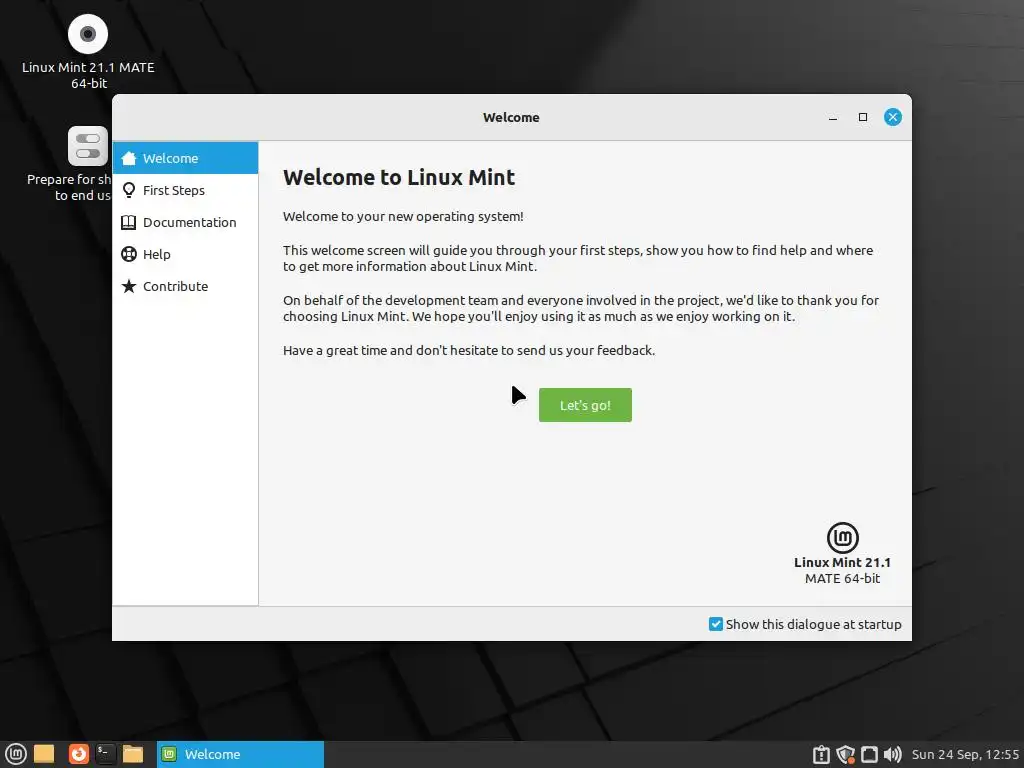This screenshot has height=768, width=1024.
Task: Click the Welcome title bar text
Action: pyautogui.click(x=511, y=118)
